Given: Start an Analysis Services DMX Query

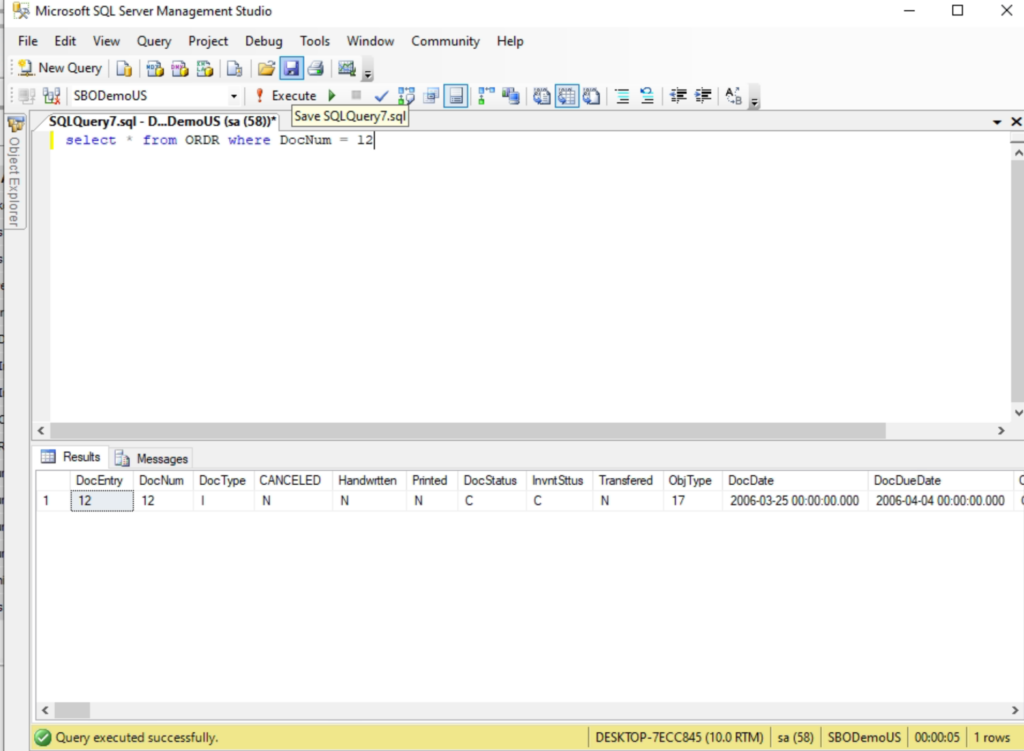Looking at the screenshot, I should coord(180,69).
